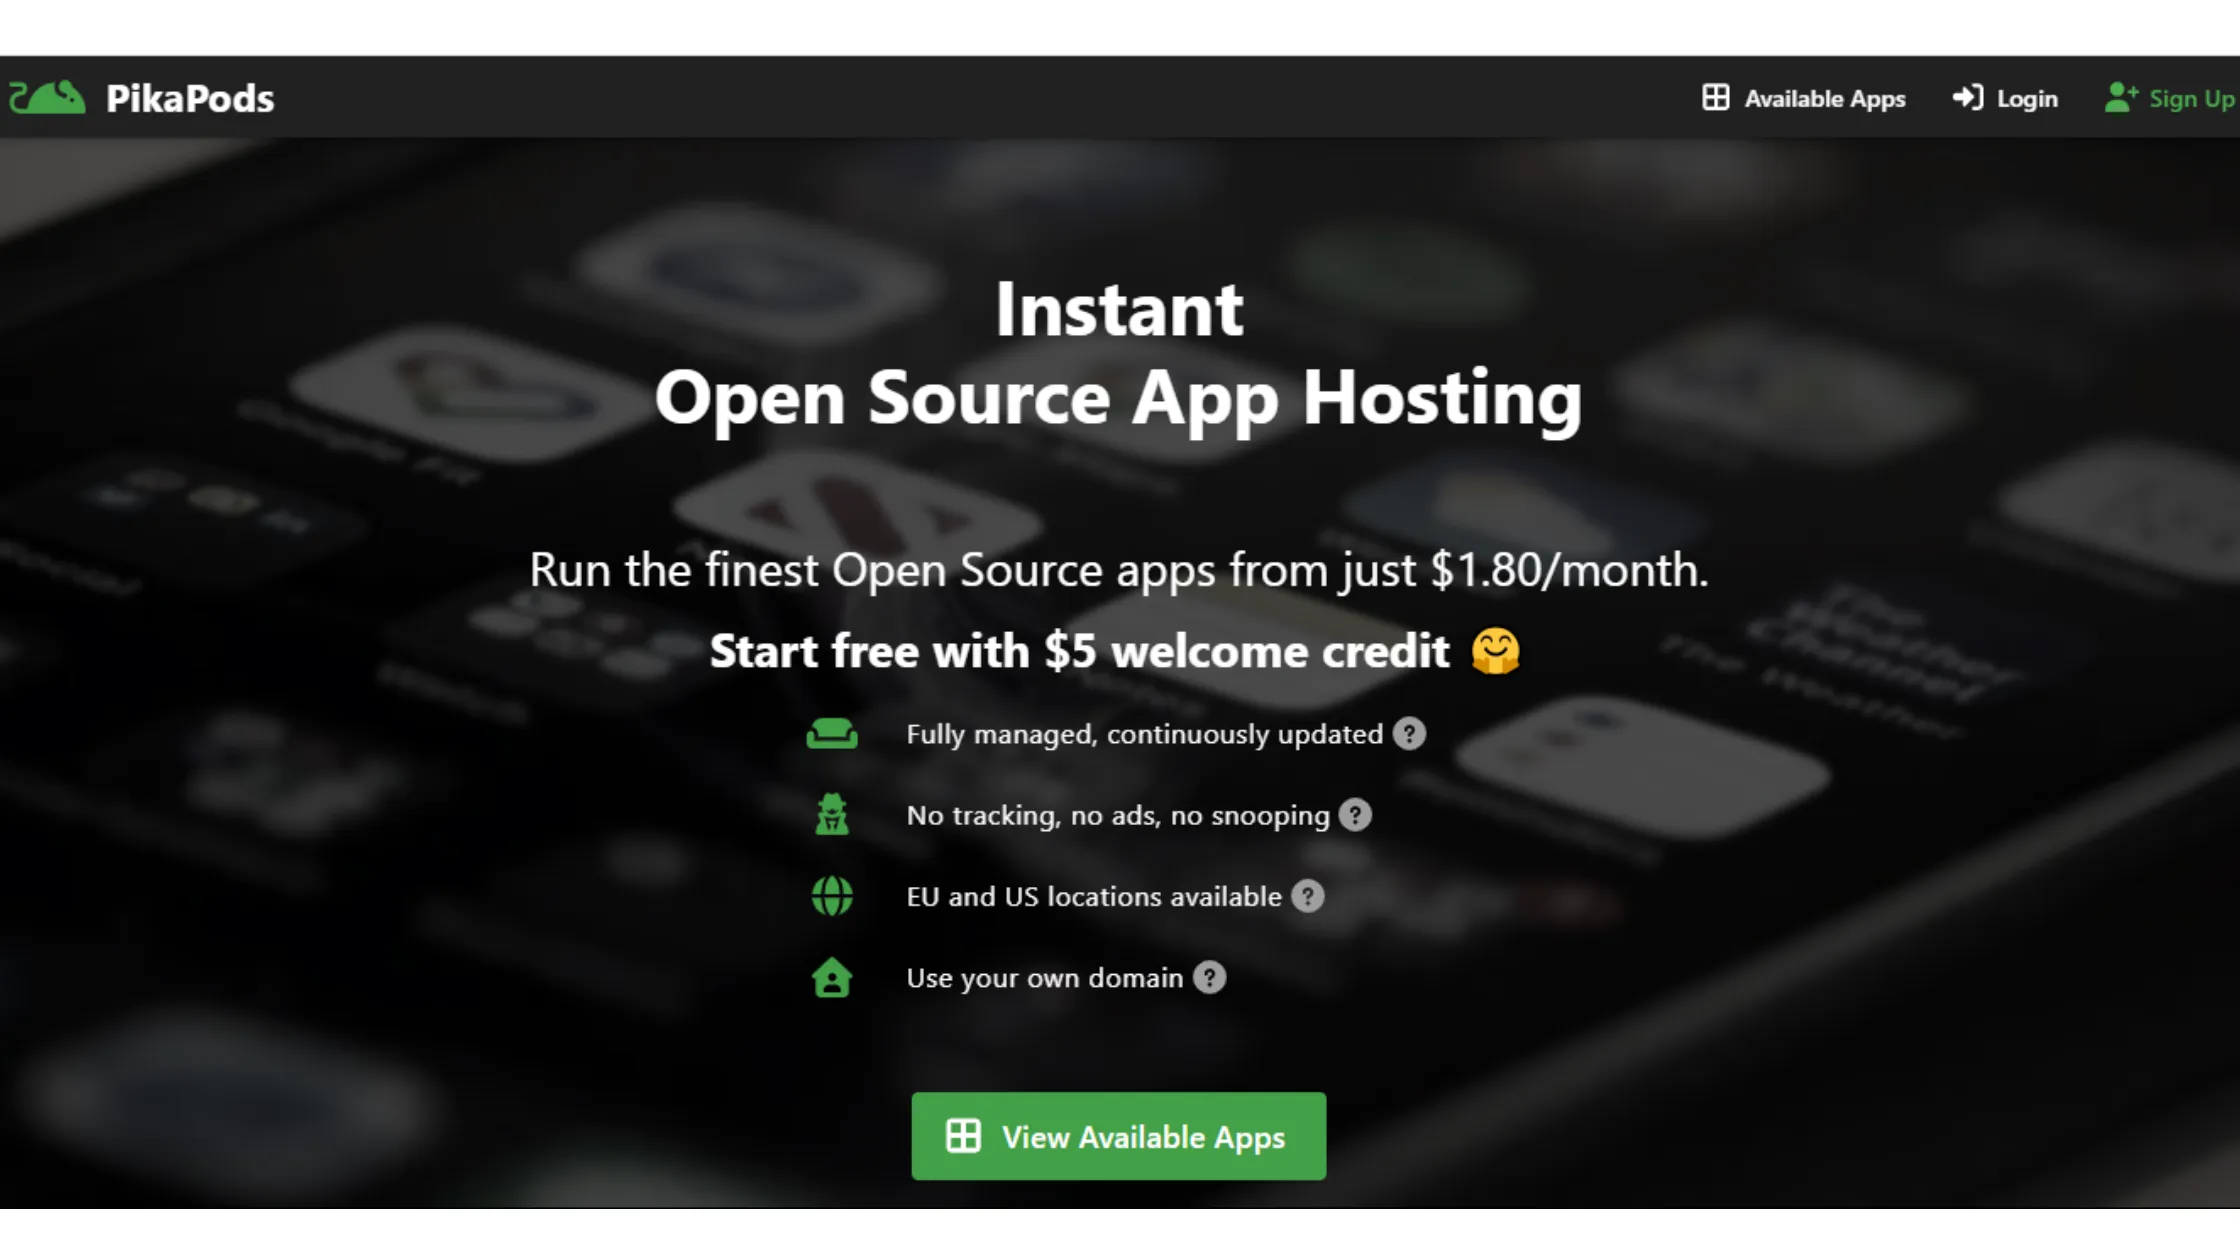Screen dimensions: 2240x1260
Task: Click 'No tracking, no ads, no snooping' text
Action: [x=1118, y=815]
